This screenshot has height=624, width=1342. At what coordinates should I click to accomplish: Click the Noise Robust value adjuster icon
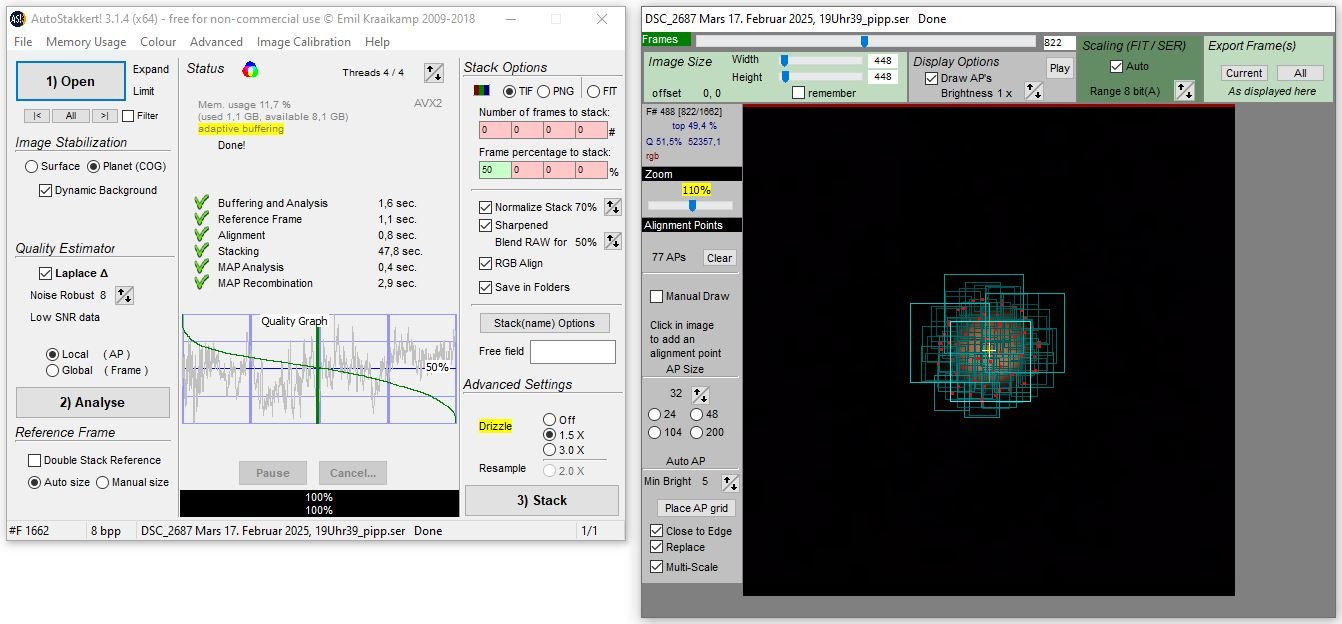click(124, 295)
